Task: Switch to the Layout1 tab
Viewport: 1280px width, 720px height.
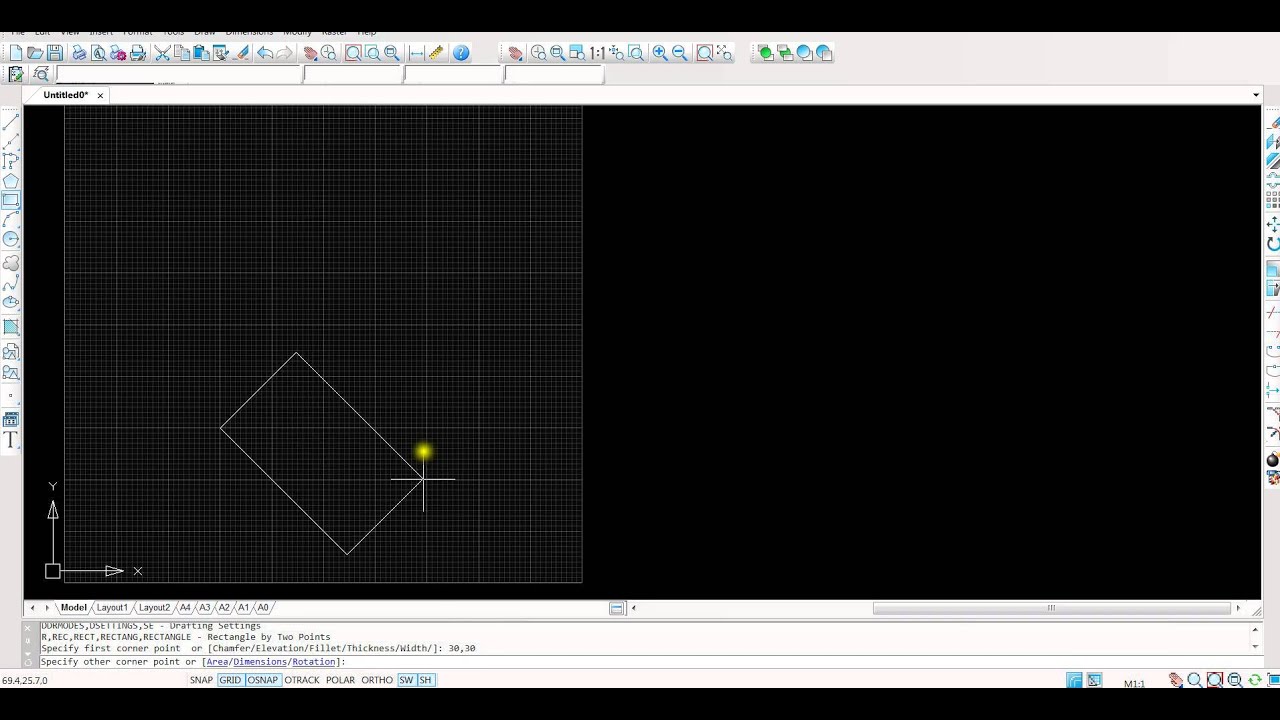Action: (112, 608)
